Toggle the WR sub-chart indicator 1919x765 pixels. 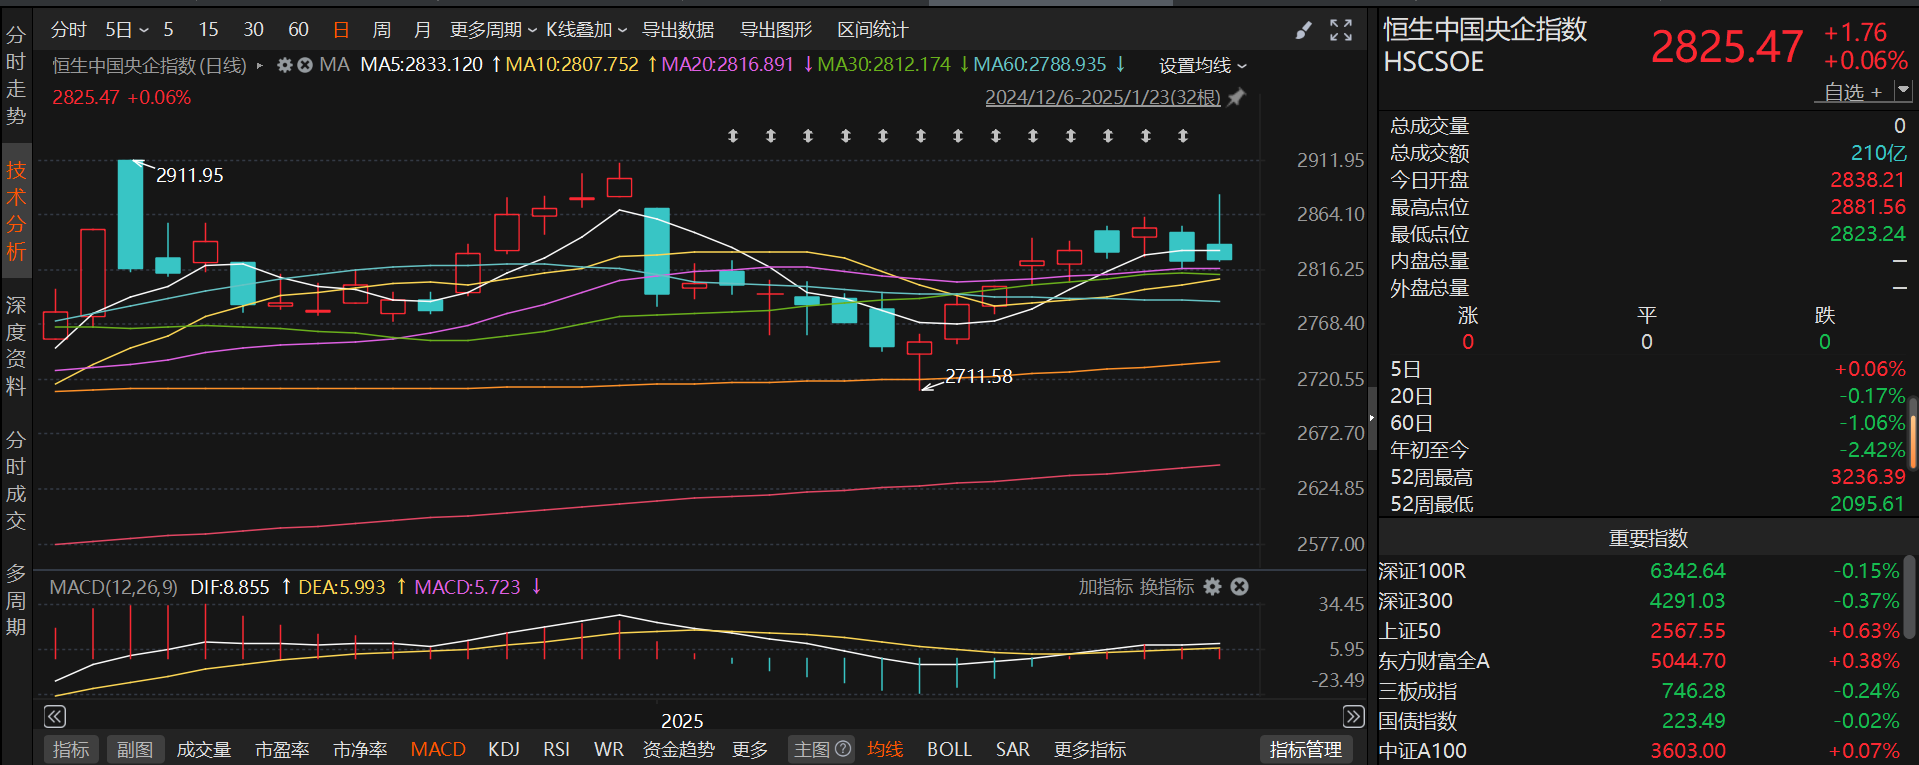pos(608,749)
